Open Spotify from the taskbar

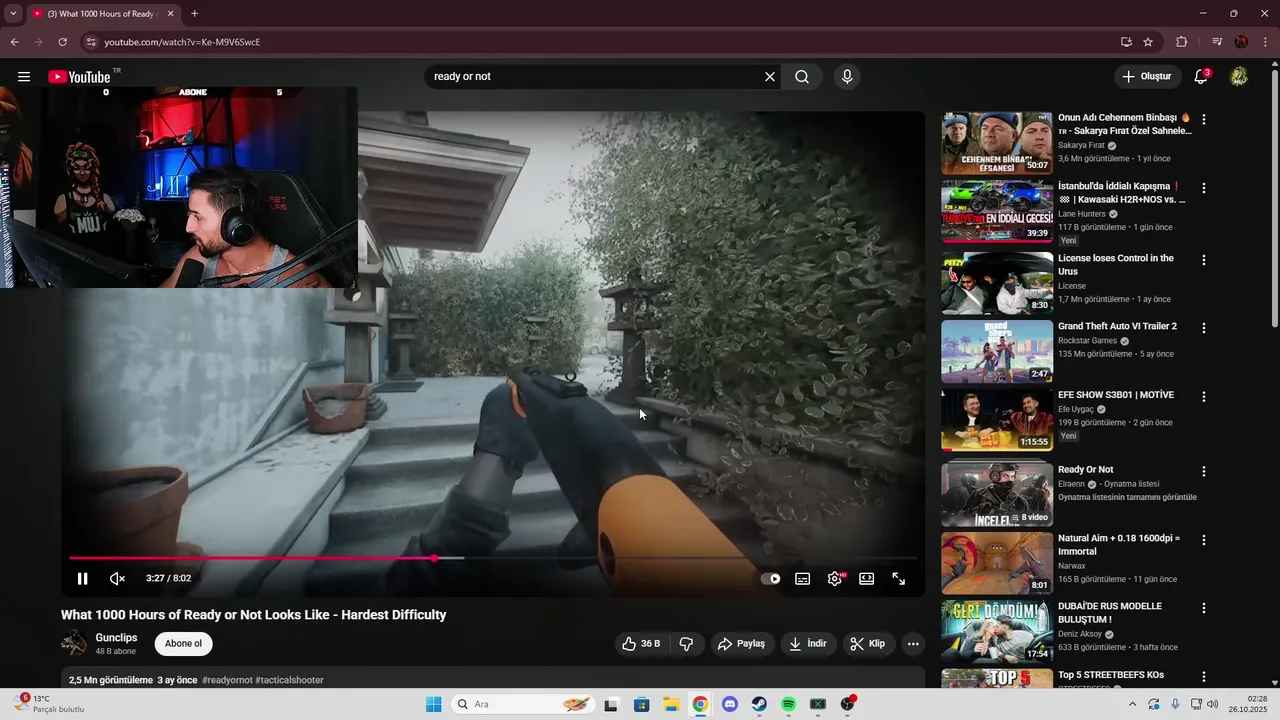point(788,704)
